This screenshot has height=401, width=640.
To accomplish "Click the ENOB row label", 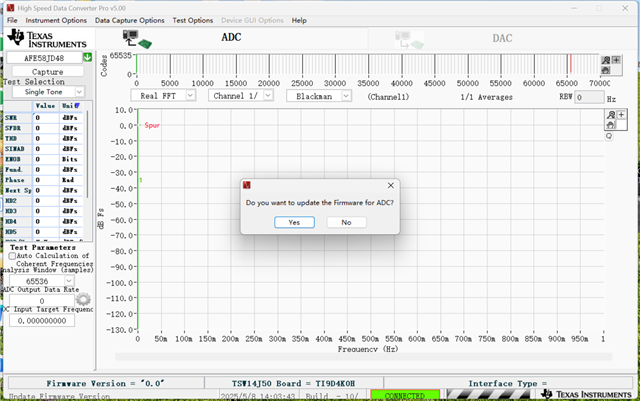I will tap(18, 159).
